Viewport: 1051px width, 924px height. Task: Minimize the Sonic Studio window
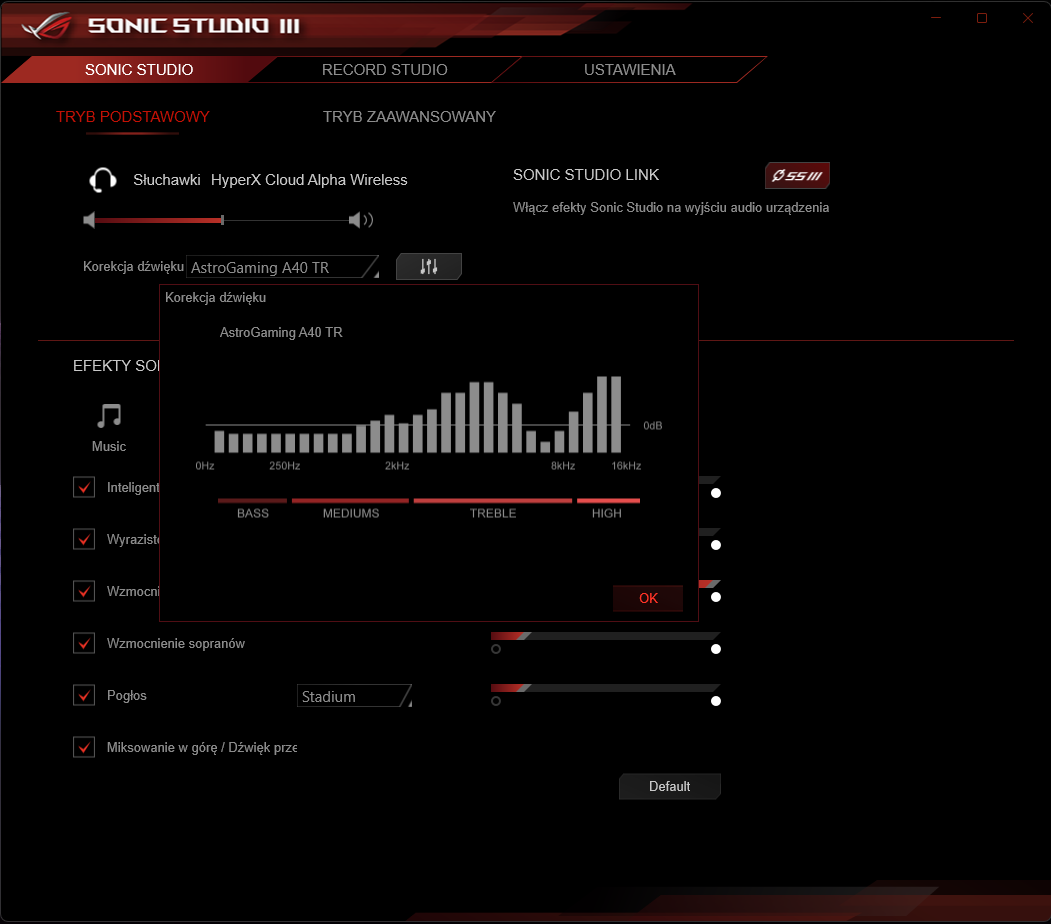[936, 18]
